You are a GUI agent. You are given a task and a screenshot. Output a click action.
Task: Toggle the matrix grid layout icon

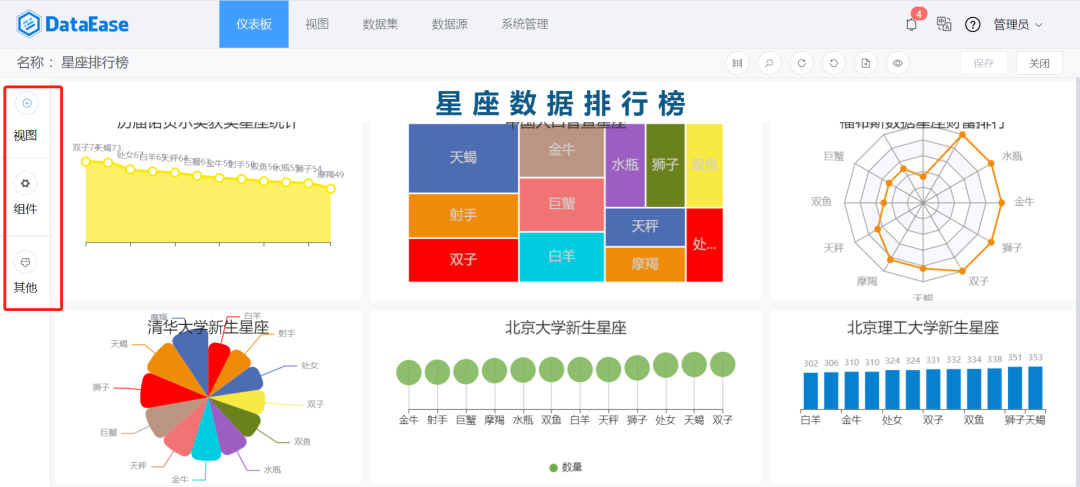click(738, 63)
